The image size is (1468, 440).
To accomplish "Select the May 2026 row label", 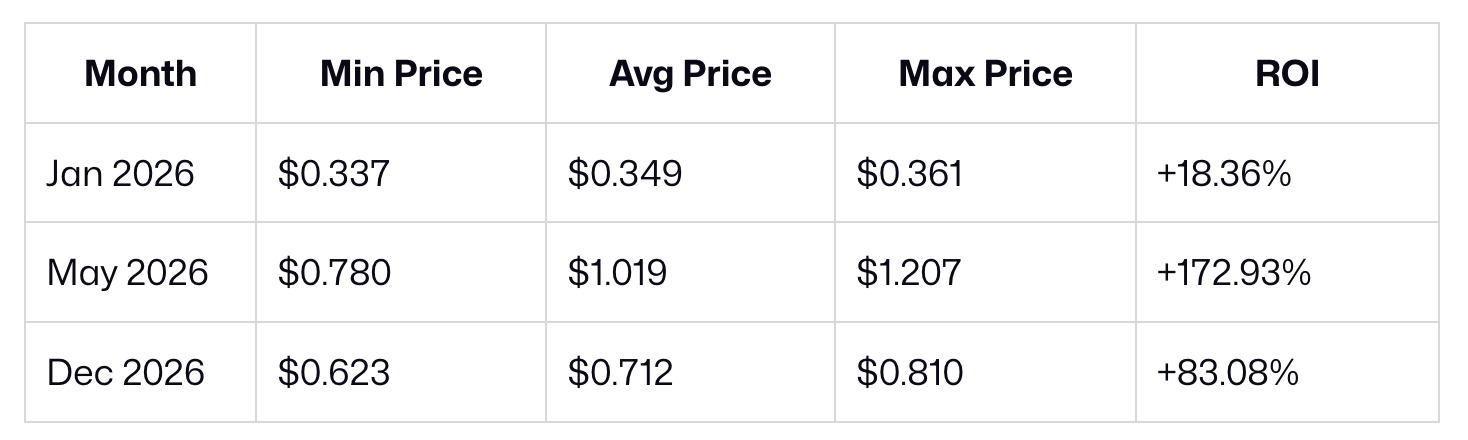I will tap(127, 273).
